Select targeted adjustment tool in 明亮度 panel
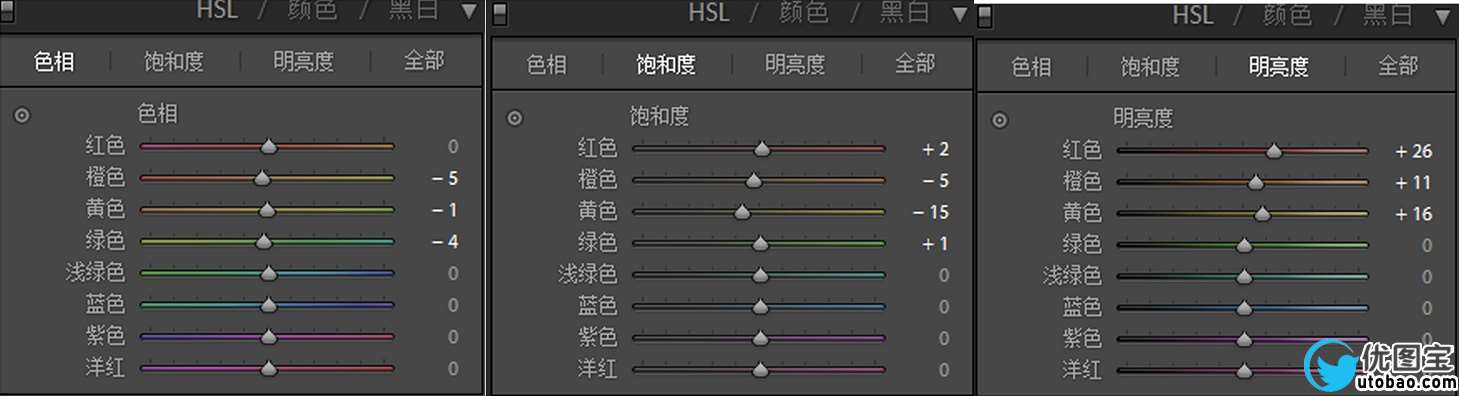 999,121
